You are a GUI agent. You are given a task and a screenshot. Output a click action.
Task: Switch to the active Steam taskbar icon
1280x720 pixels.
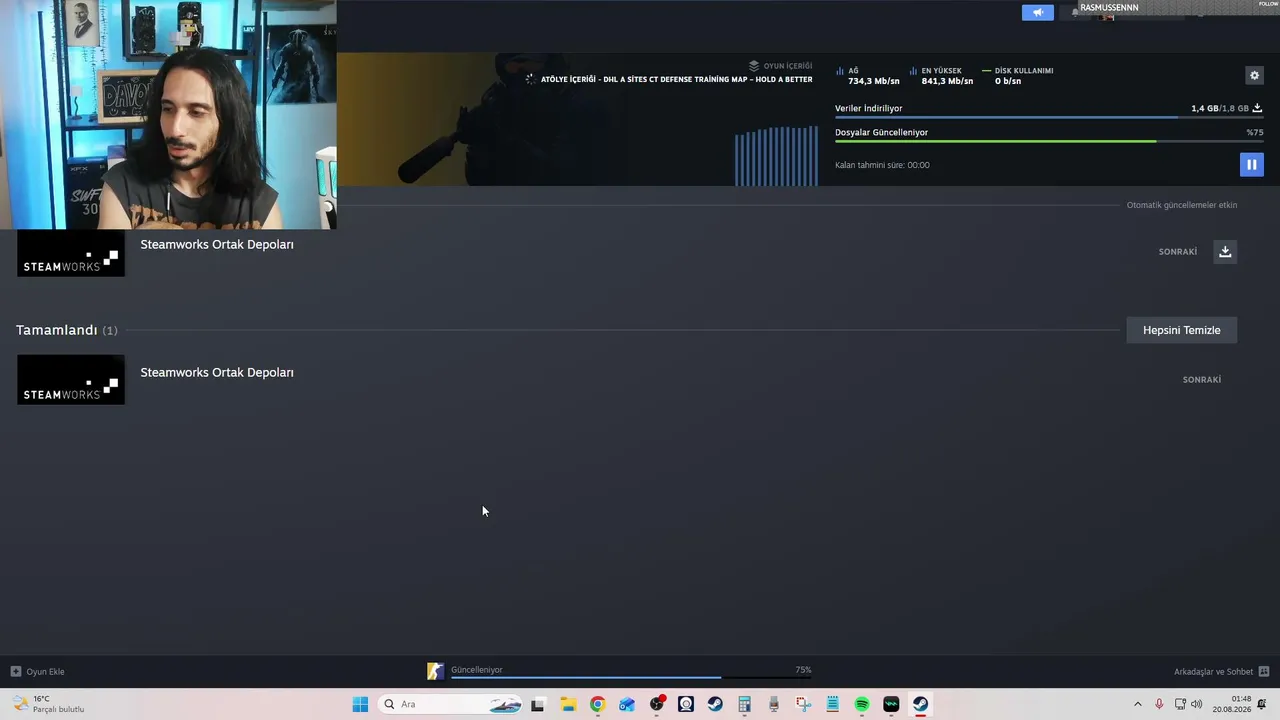tap(920, 704)
